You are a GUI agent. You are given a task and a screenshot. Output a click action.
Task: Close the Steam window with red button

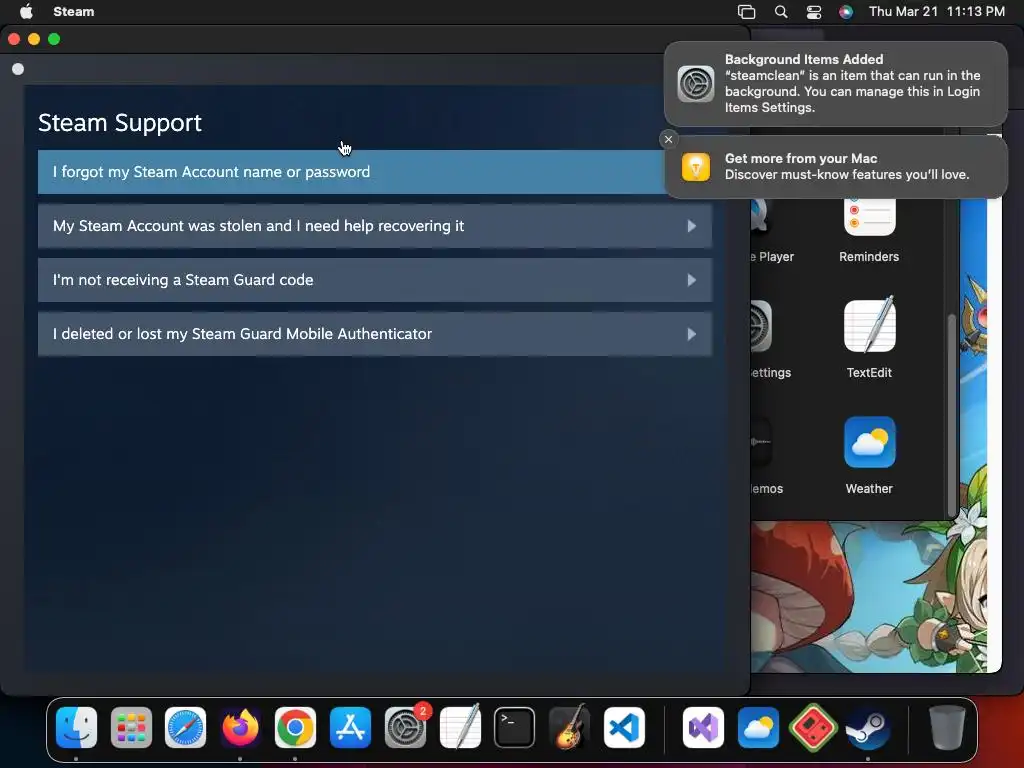(x=14, y=39)
